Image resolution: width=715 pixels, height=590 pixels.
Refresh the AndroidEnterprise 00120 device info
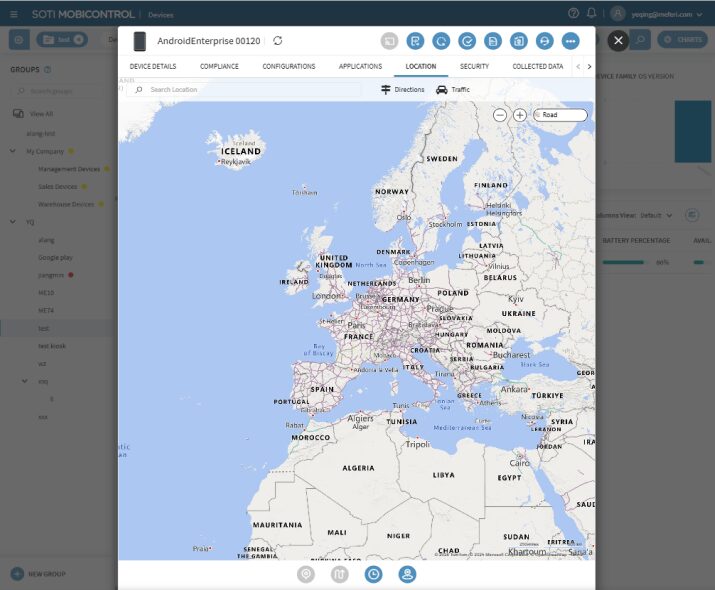pos(278,41)
